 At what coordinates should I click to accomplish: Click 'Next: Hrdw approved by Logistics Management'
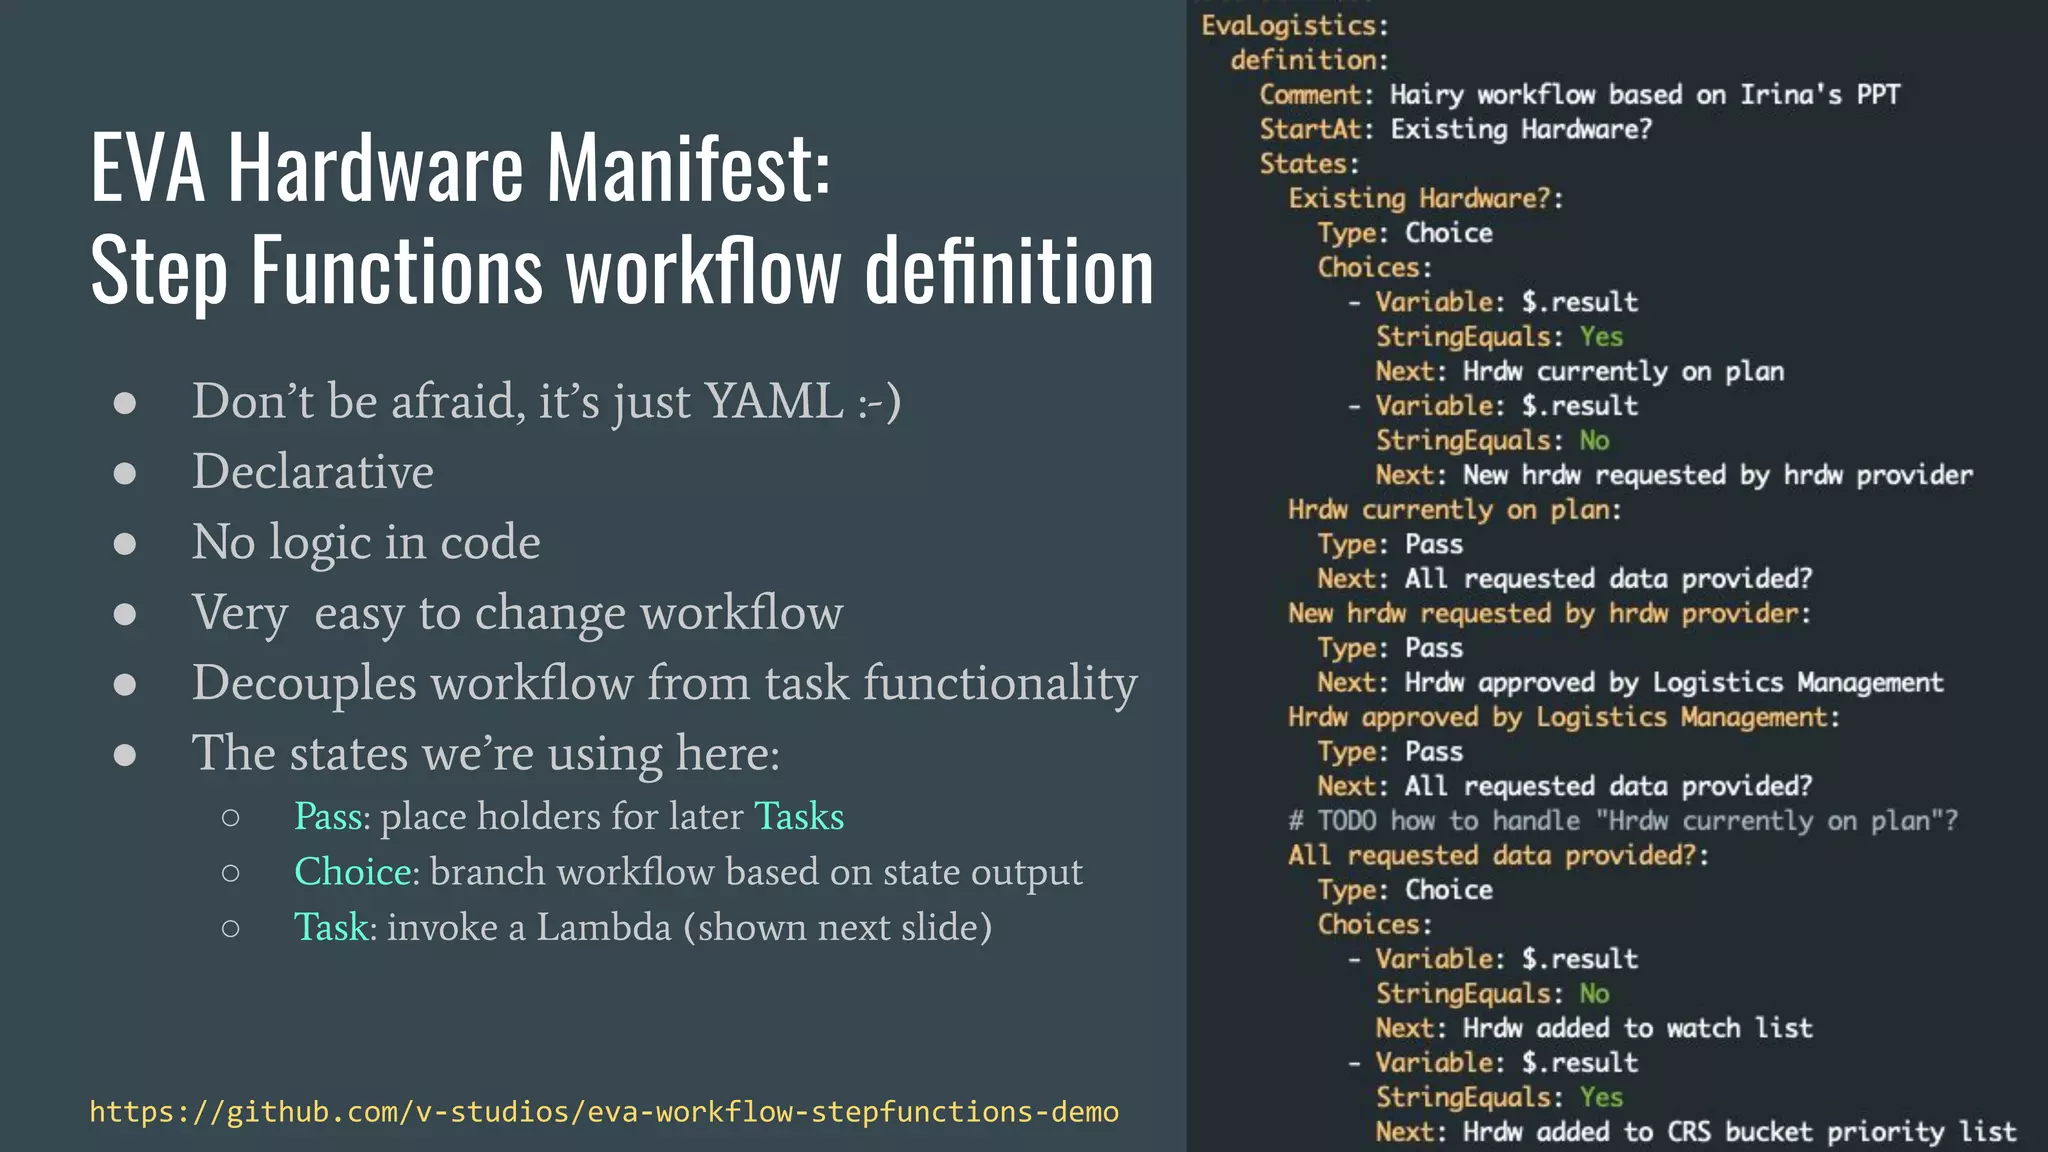click(1630, 682)
